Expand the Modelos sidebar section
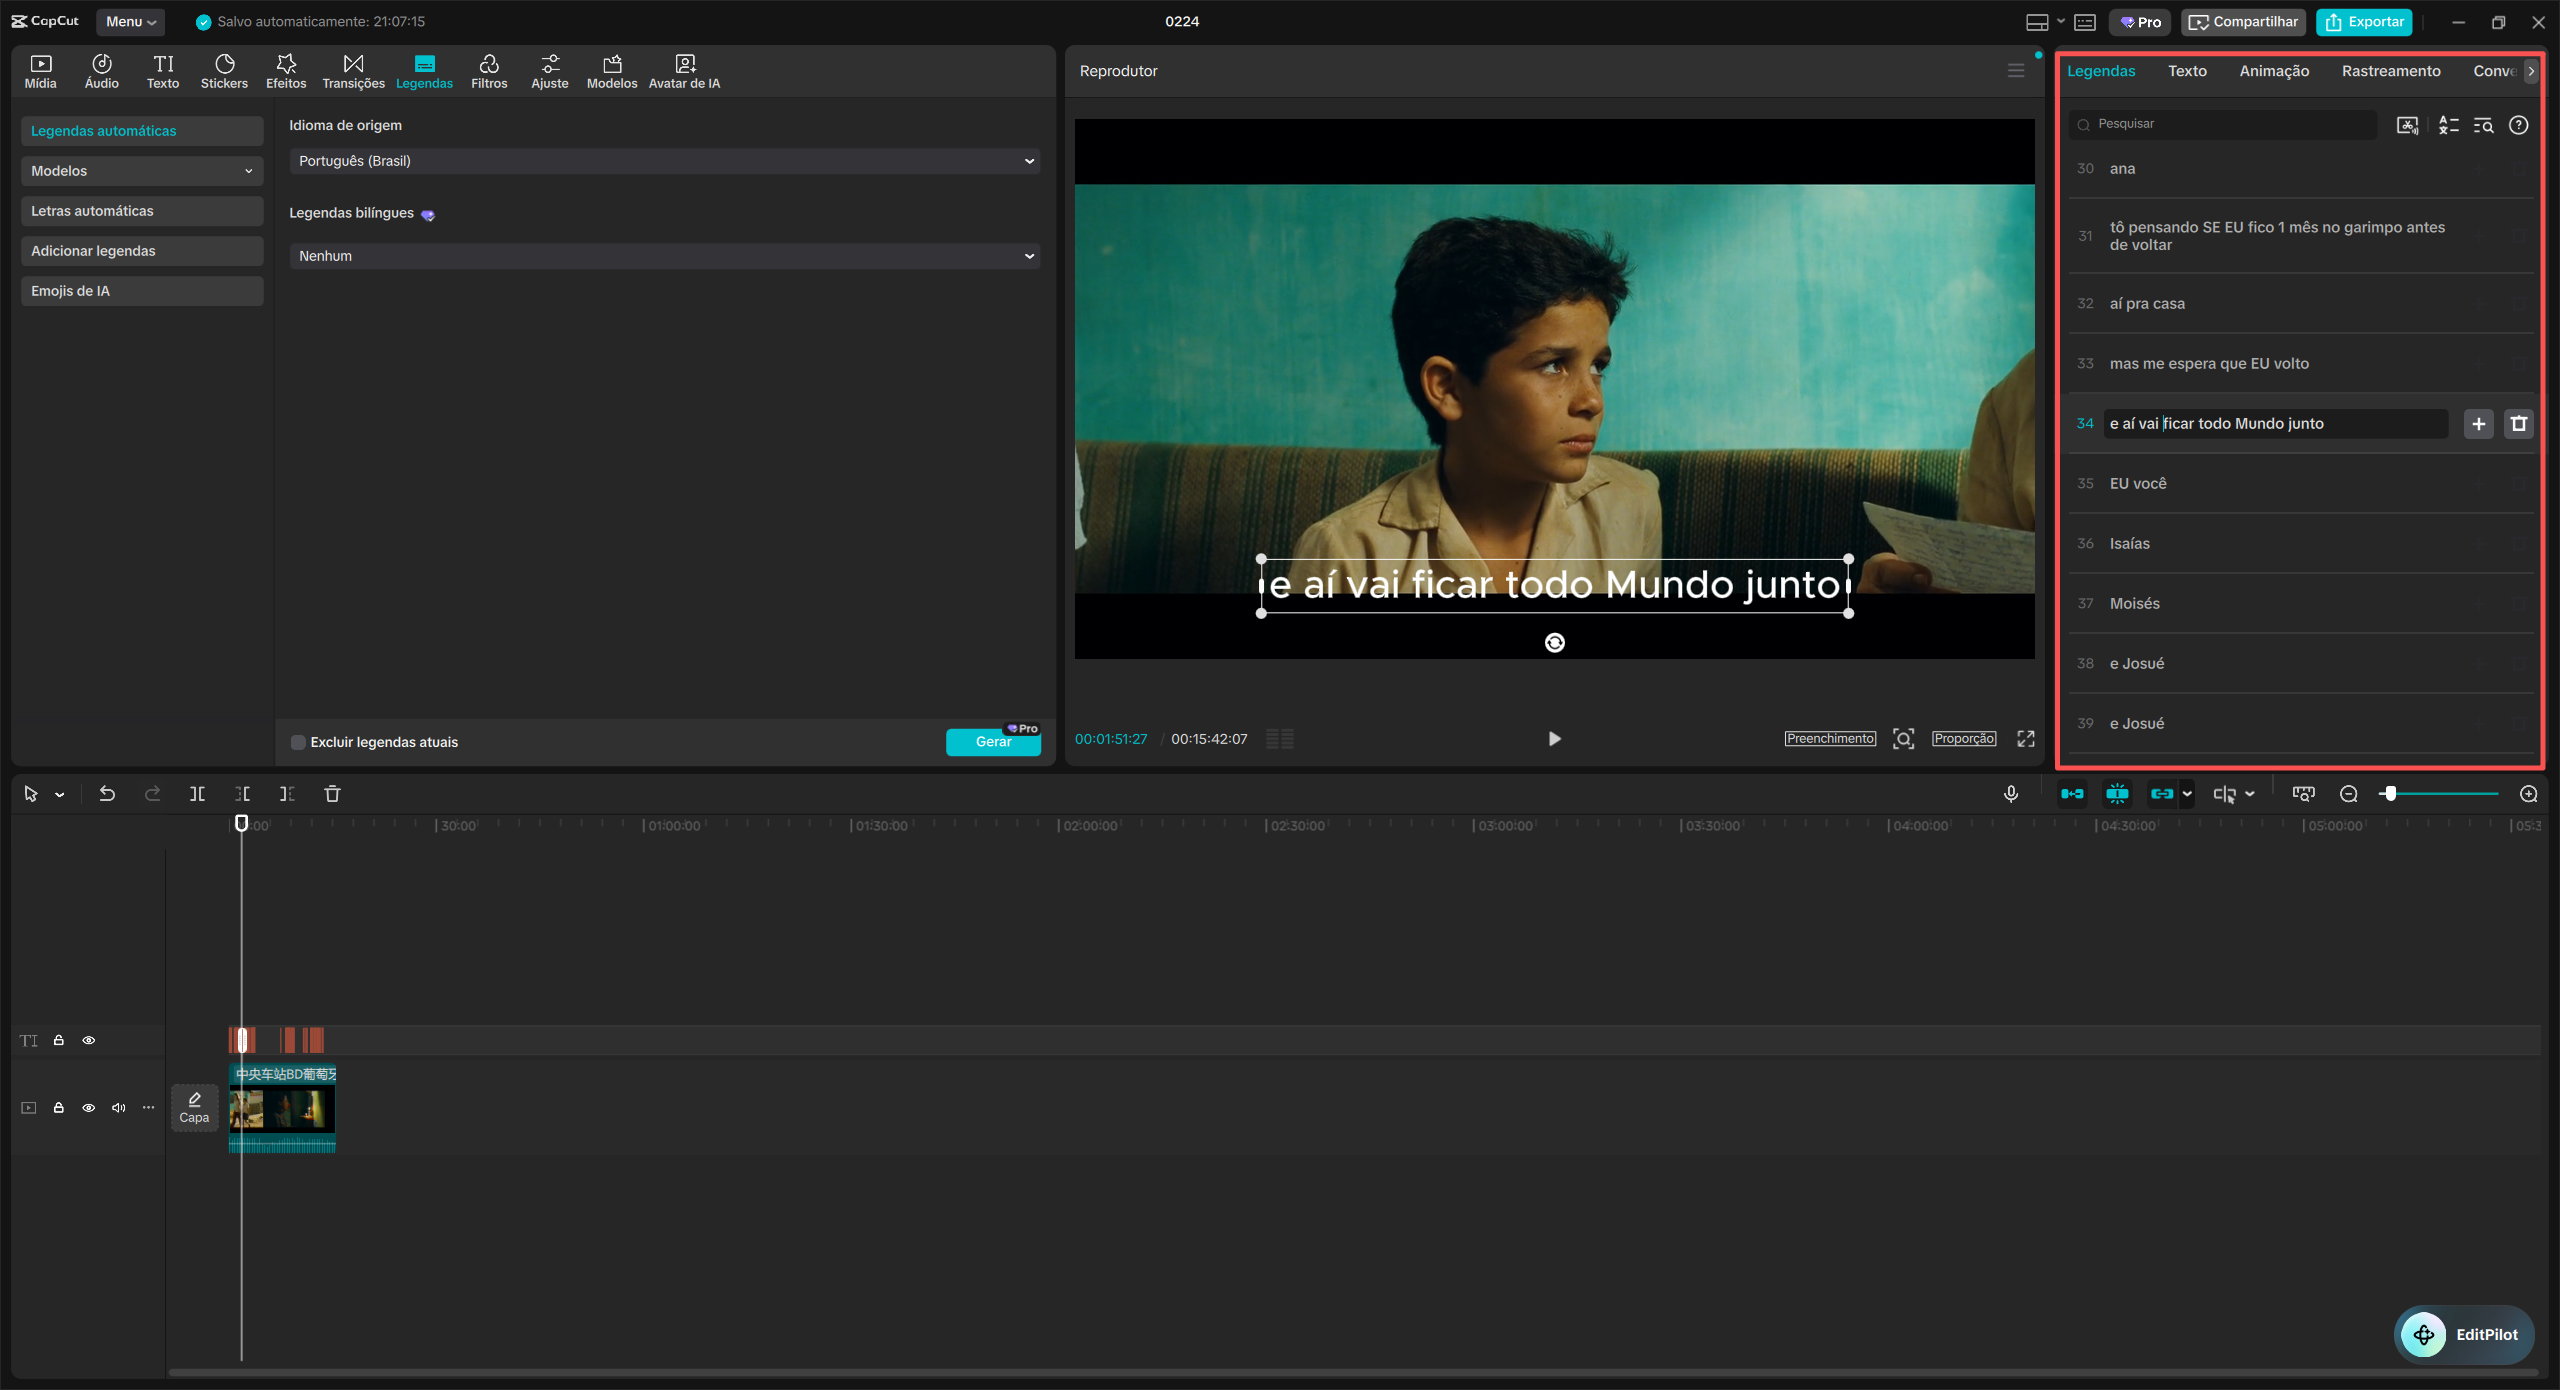Image resolution: width=2560 pixels, height=1390 pixels. pos(142,171)
